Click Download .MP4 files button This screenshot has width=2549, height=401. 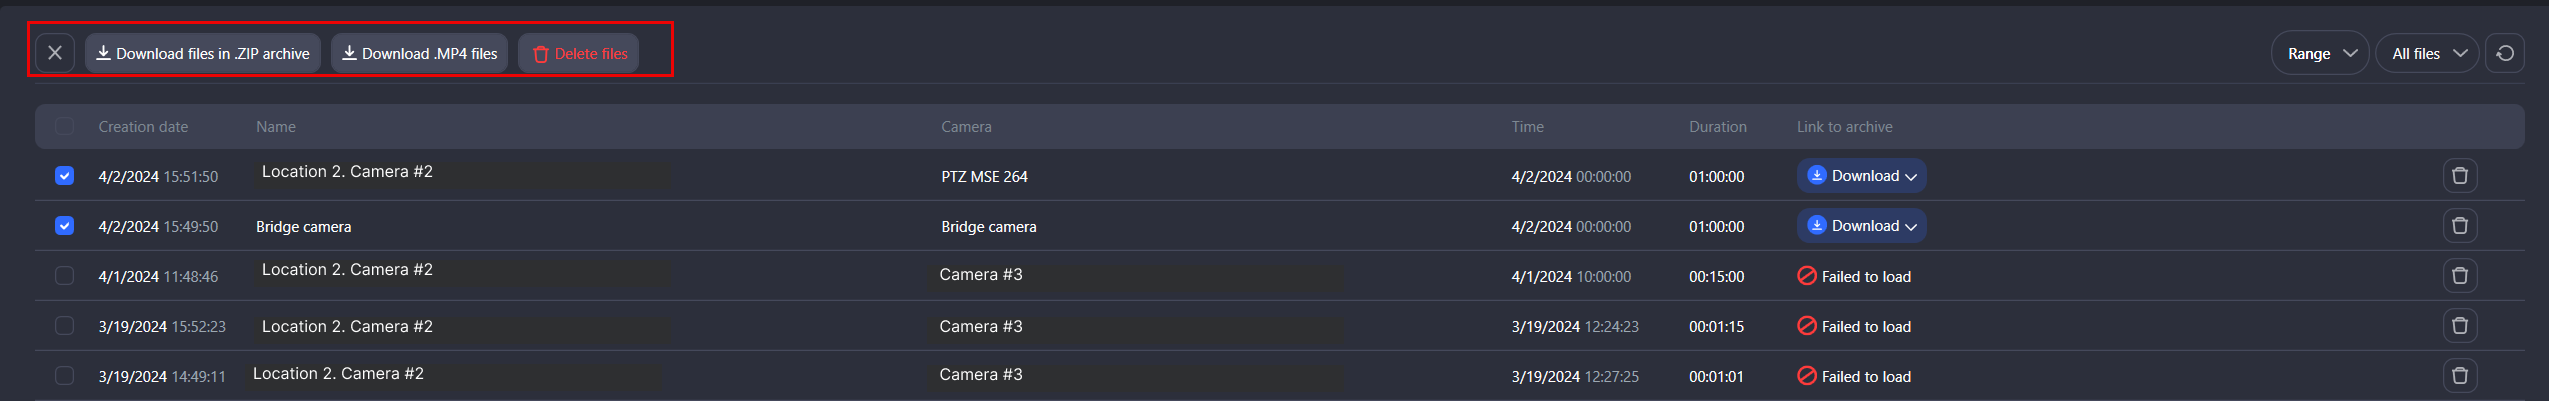point(419,54)
